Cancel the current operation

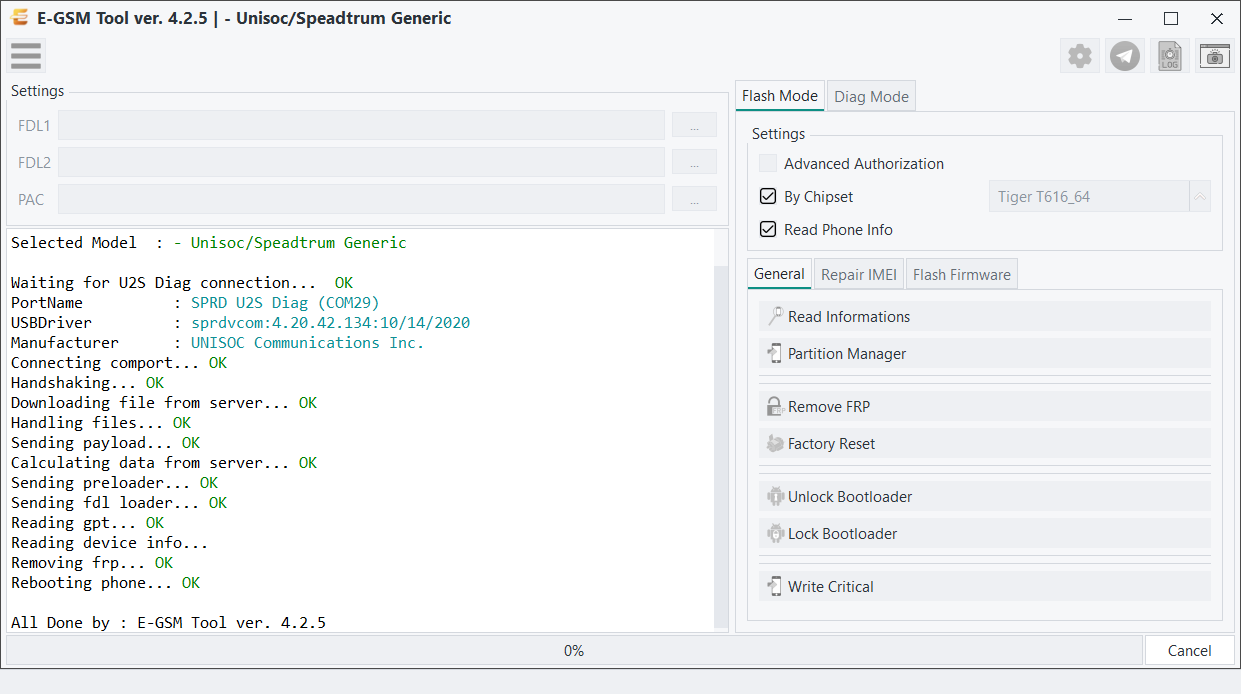pos(1189,651)
